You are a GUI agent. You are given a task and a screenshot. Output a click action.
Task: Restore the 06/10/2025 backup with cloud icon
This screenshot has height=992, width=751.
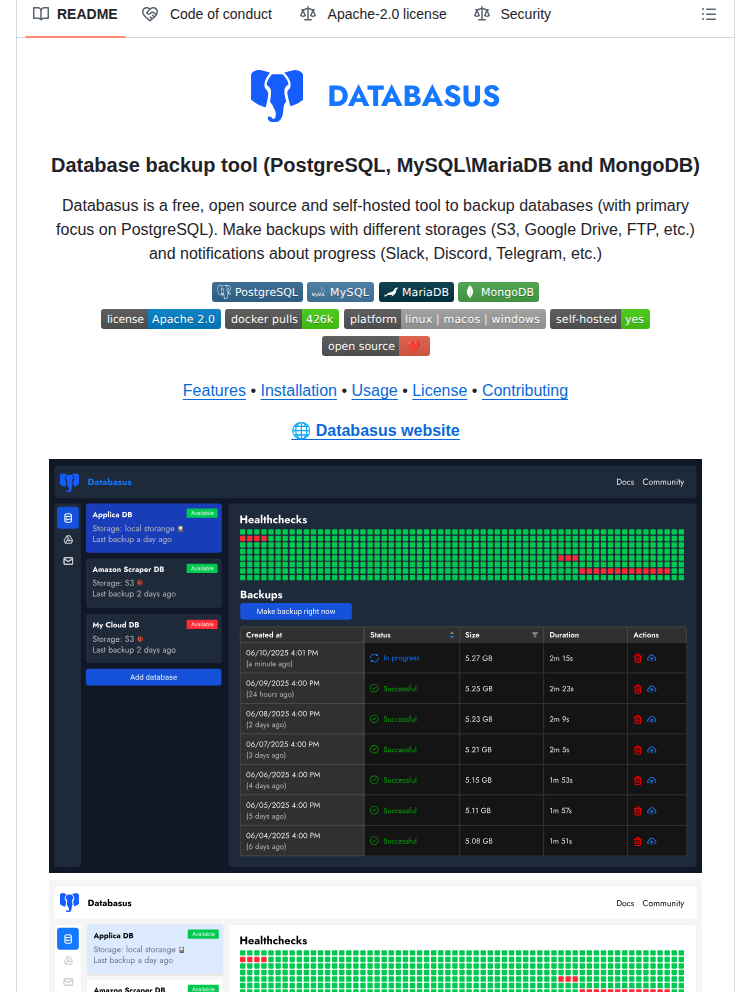[652, 658]
